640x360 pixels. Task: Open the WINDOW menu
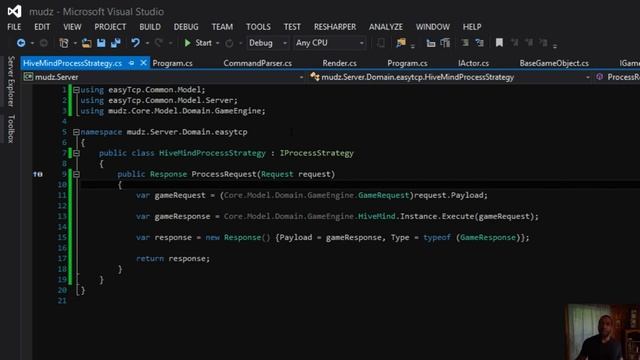(x=433, y=27)
